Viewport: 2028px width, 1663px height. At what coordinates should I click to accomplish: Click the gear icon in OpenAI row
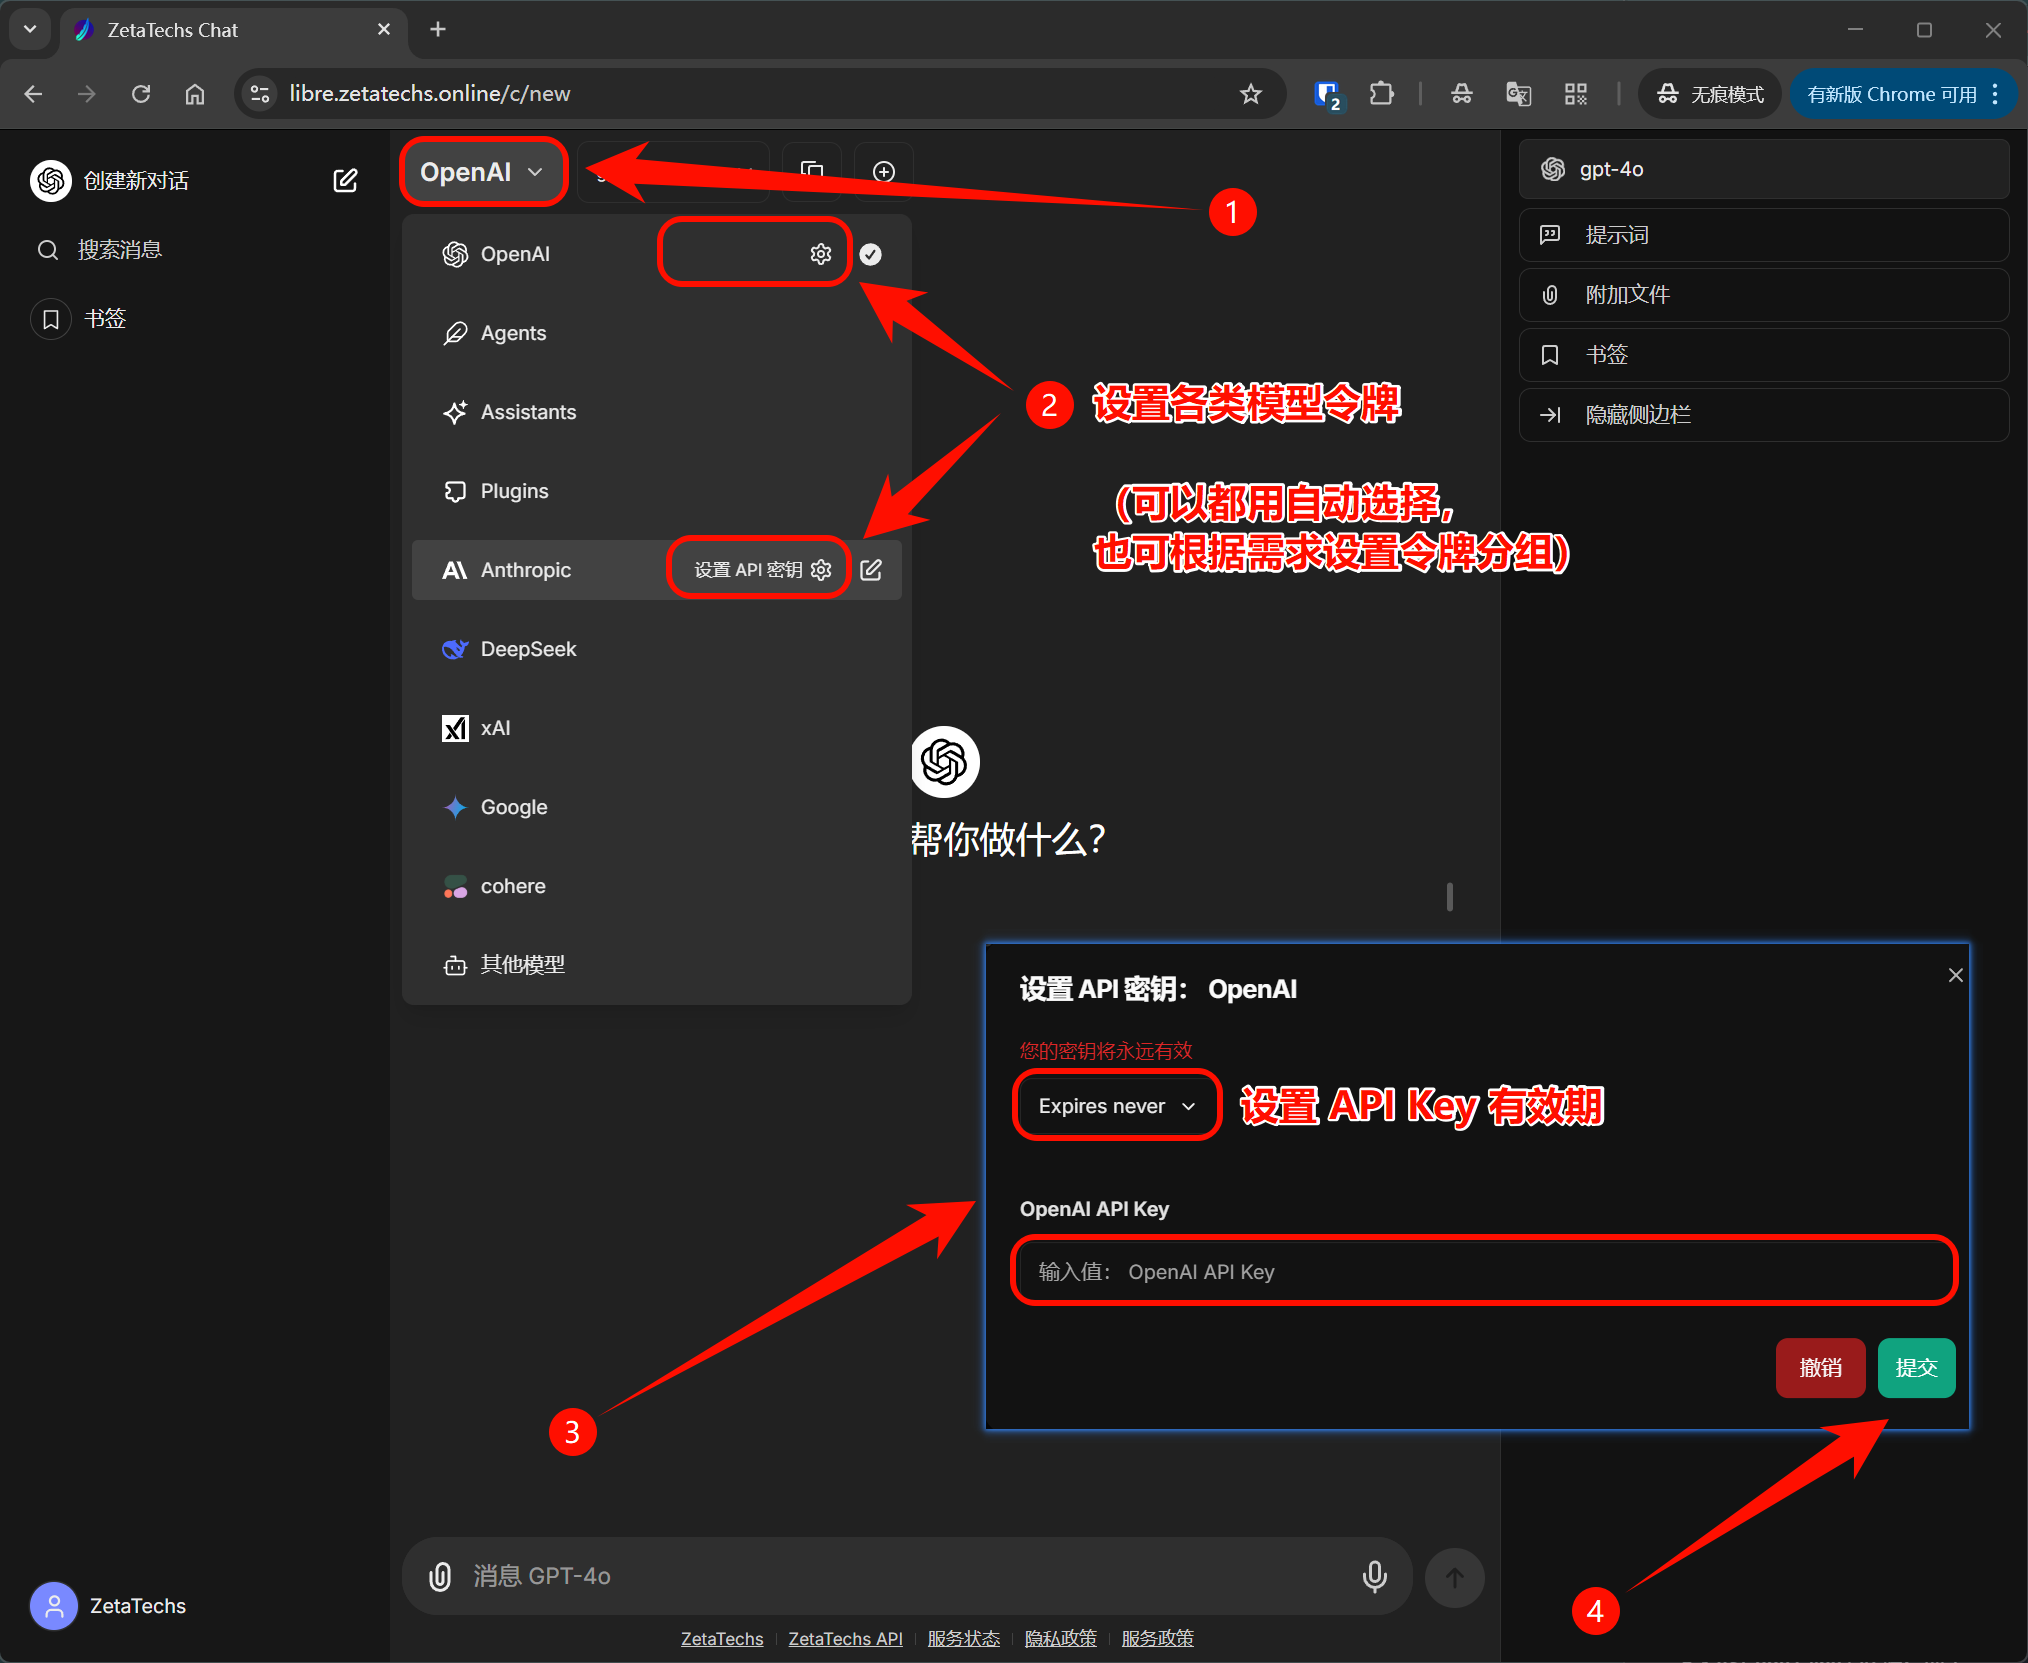click(821, 254)
